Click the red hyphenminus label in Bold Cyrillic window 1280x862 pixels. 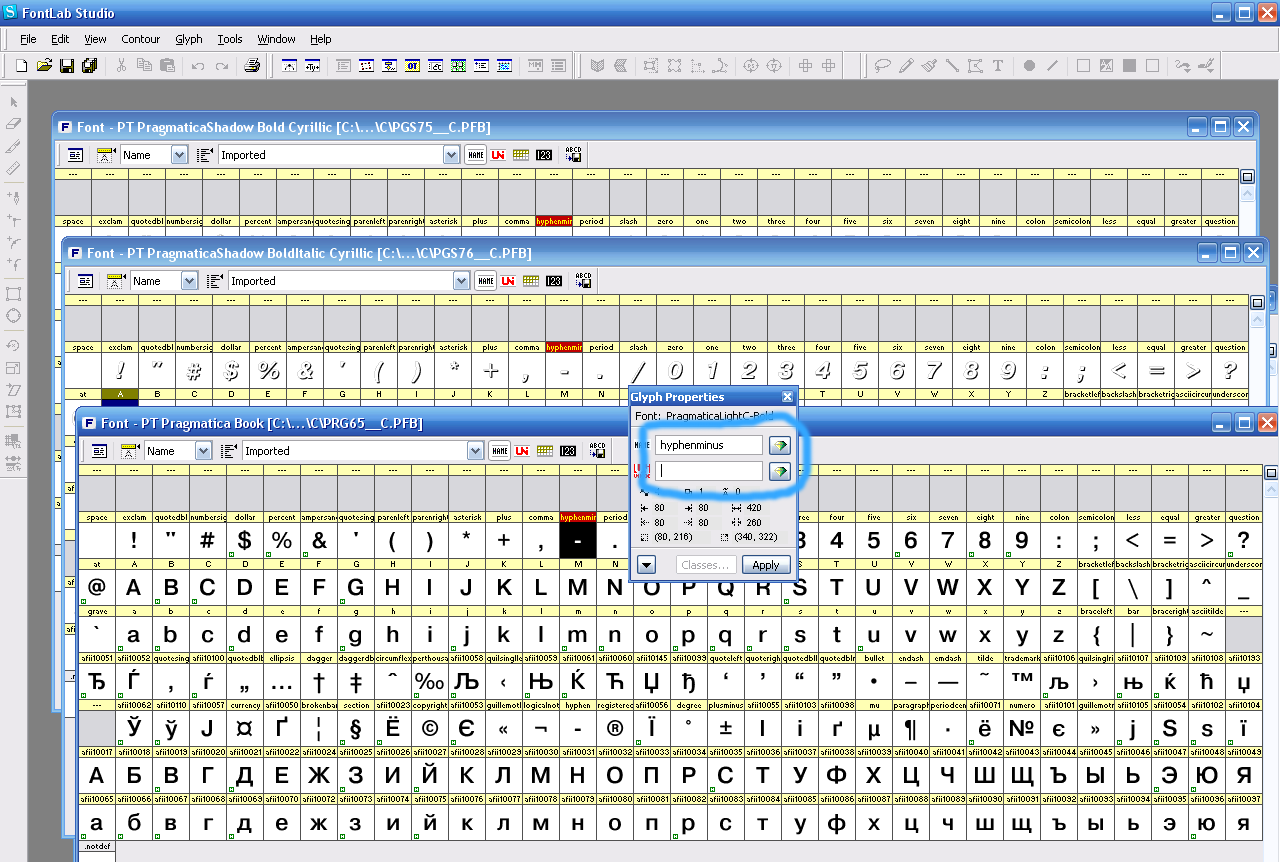pyautogui.click(x=553, y=221)
